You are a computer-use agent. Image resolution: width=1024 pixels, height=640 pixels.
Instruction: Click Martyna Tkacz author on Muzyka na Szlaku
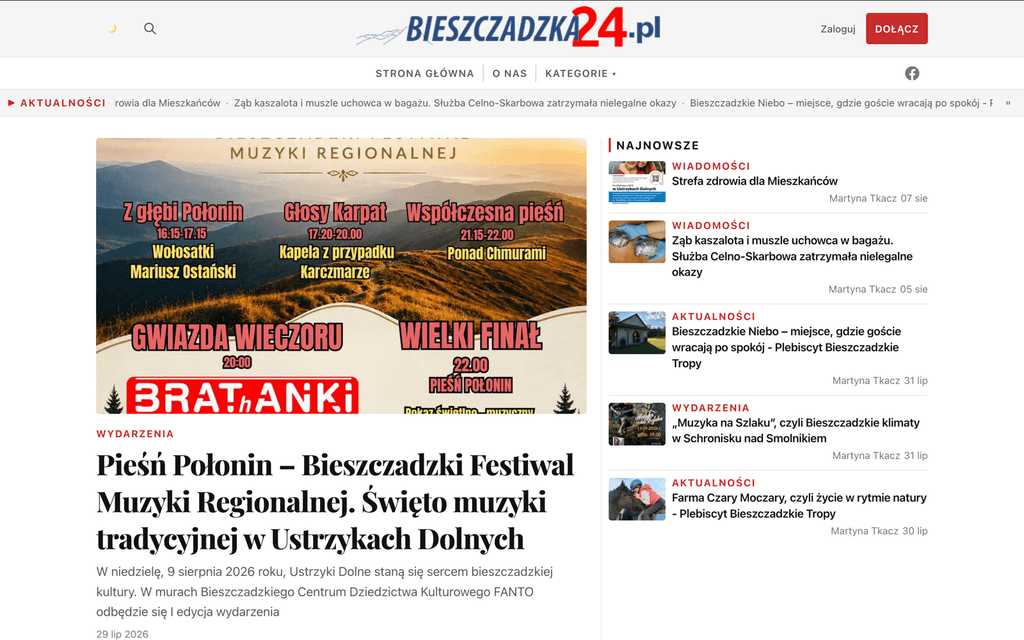coord(866,456)
